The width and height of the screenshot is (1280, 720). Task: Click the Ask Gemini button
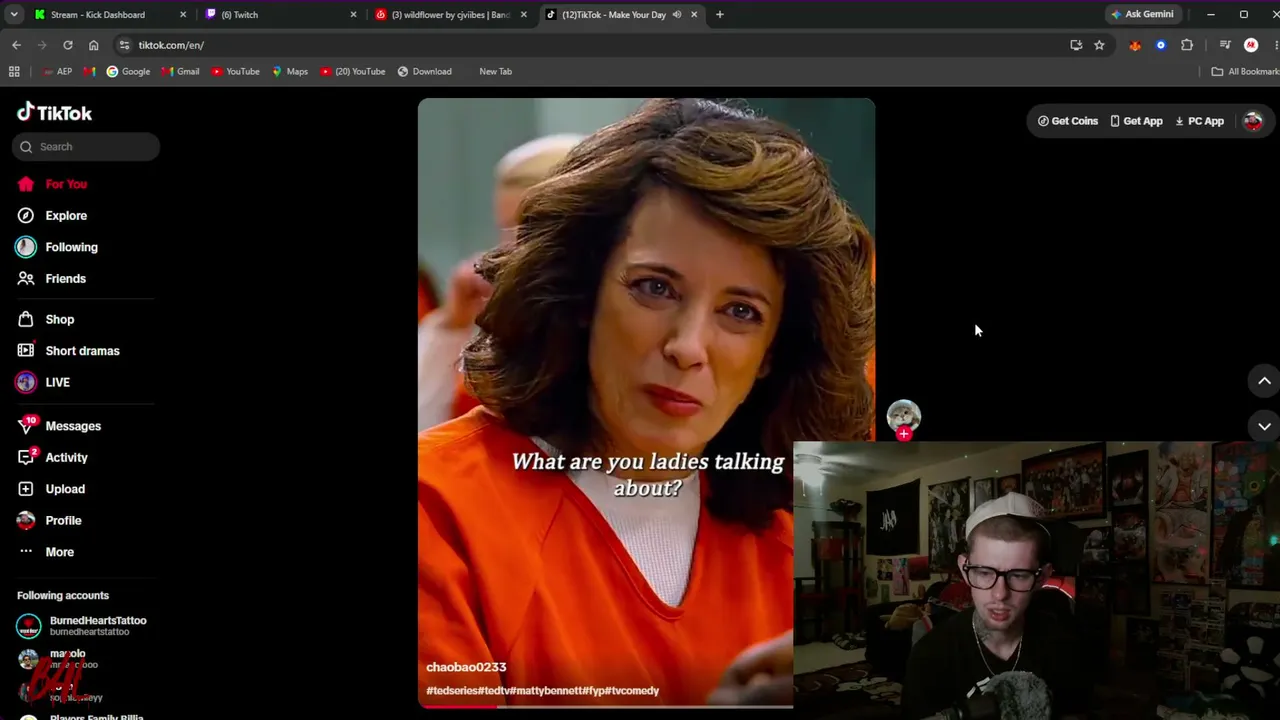pos(1142,15)
